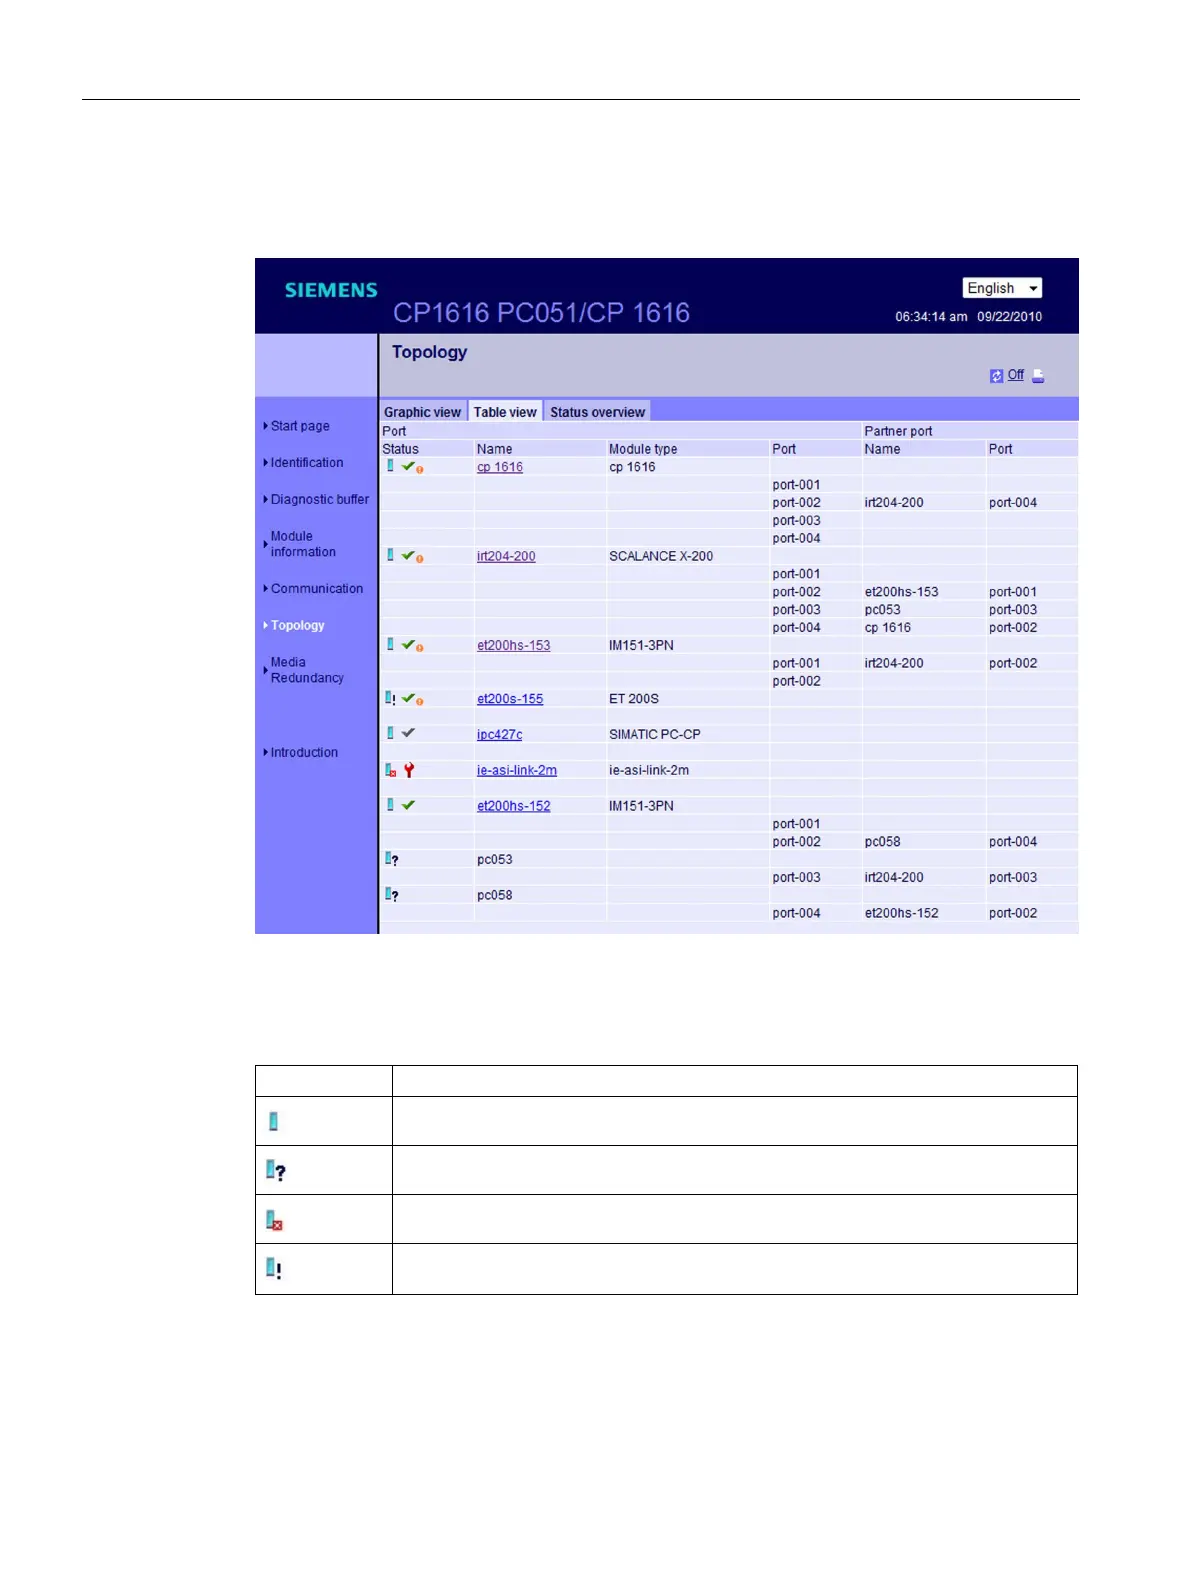Click the 06:34:14 am timestamp in the header
The height and width of the screenshot is (1587, 1191).
tap(931, 317)
